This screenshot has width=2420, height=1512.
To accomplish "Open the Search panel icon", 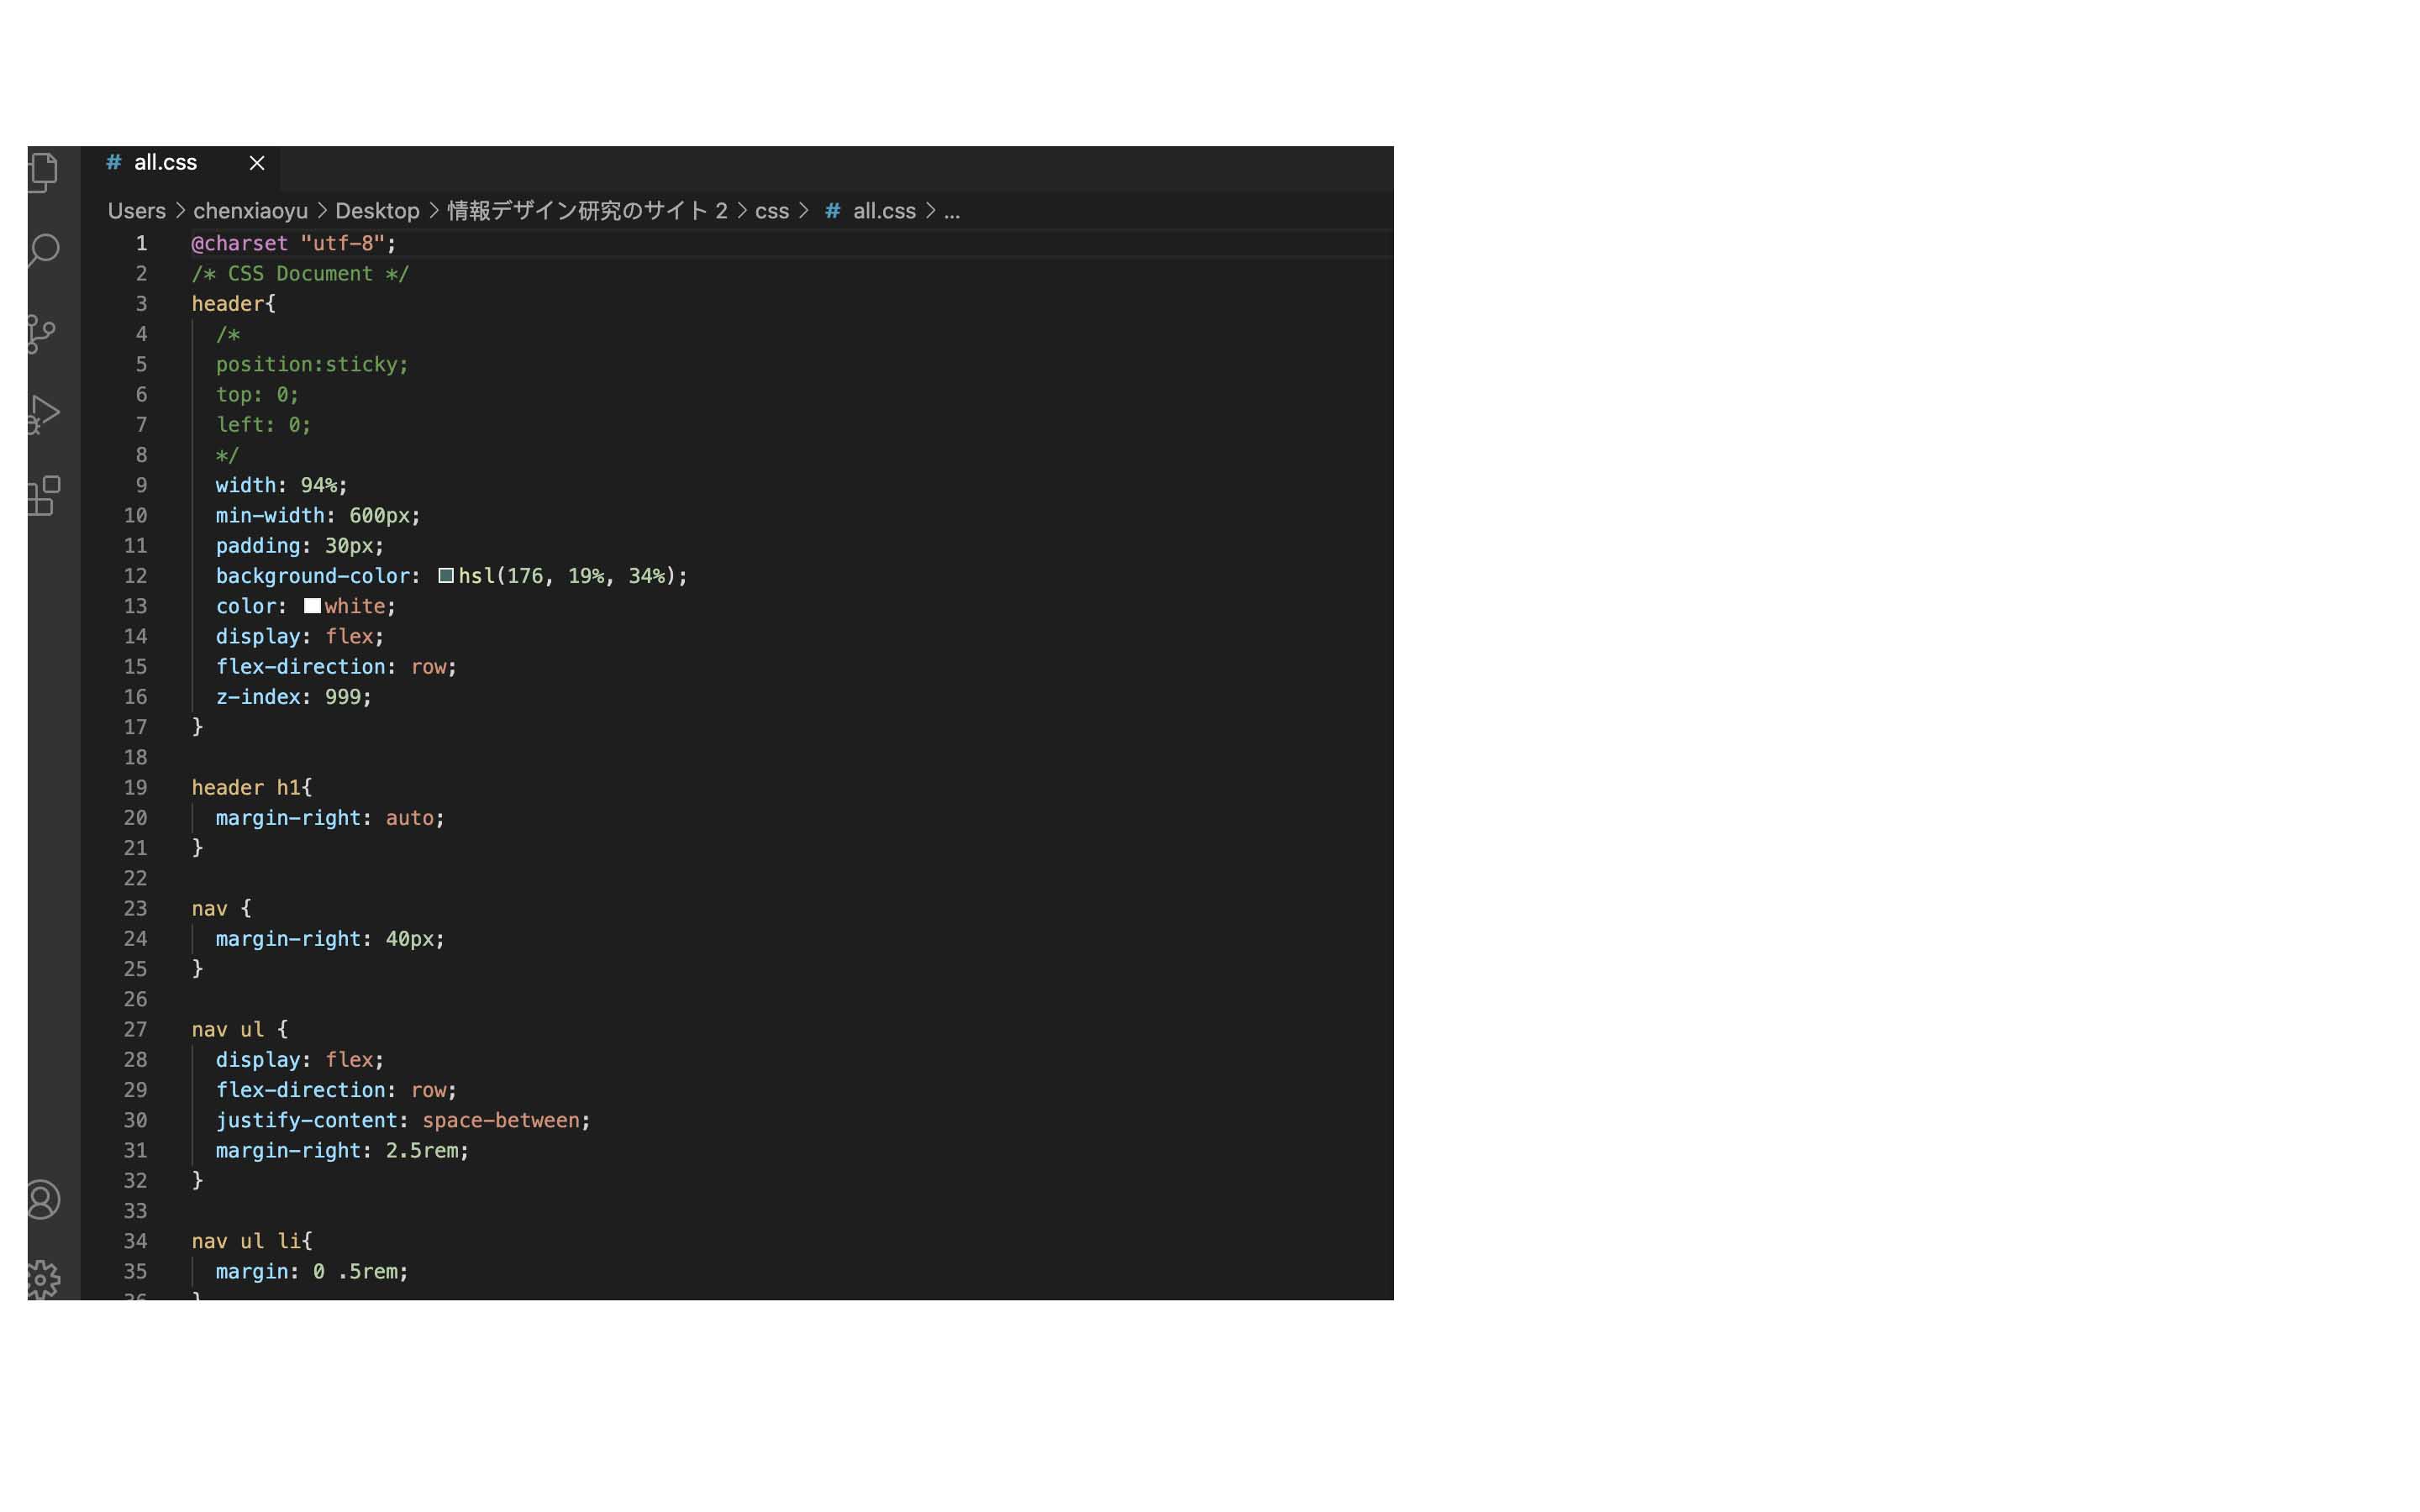I will (44, 250).
